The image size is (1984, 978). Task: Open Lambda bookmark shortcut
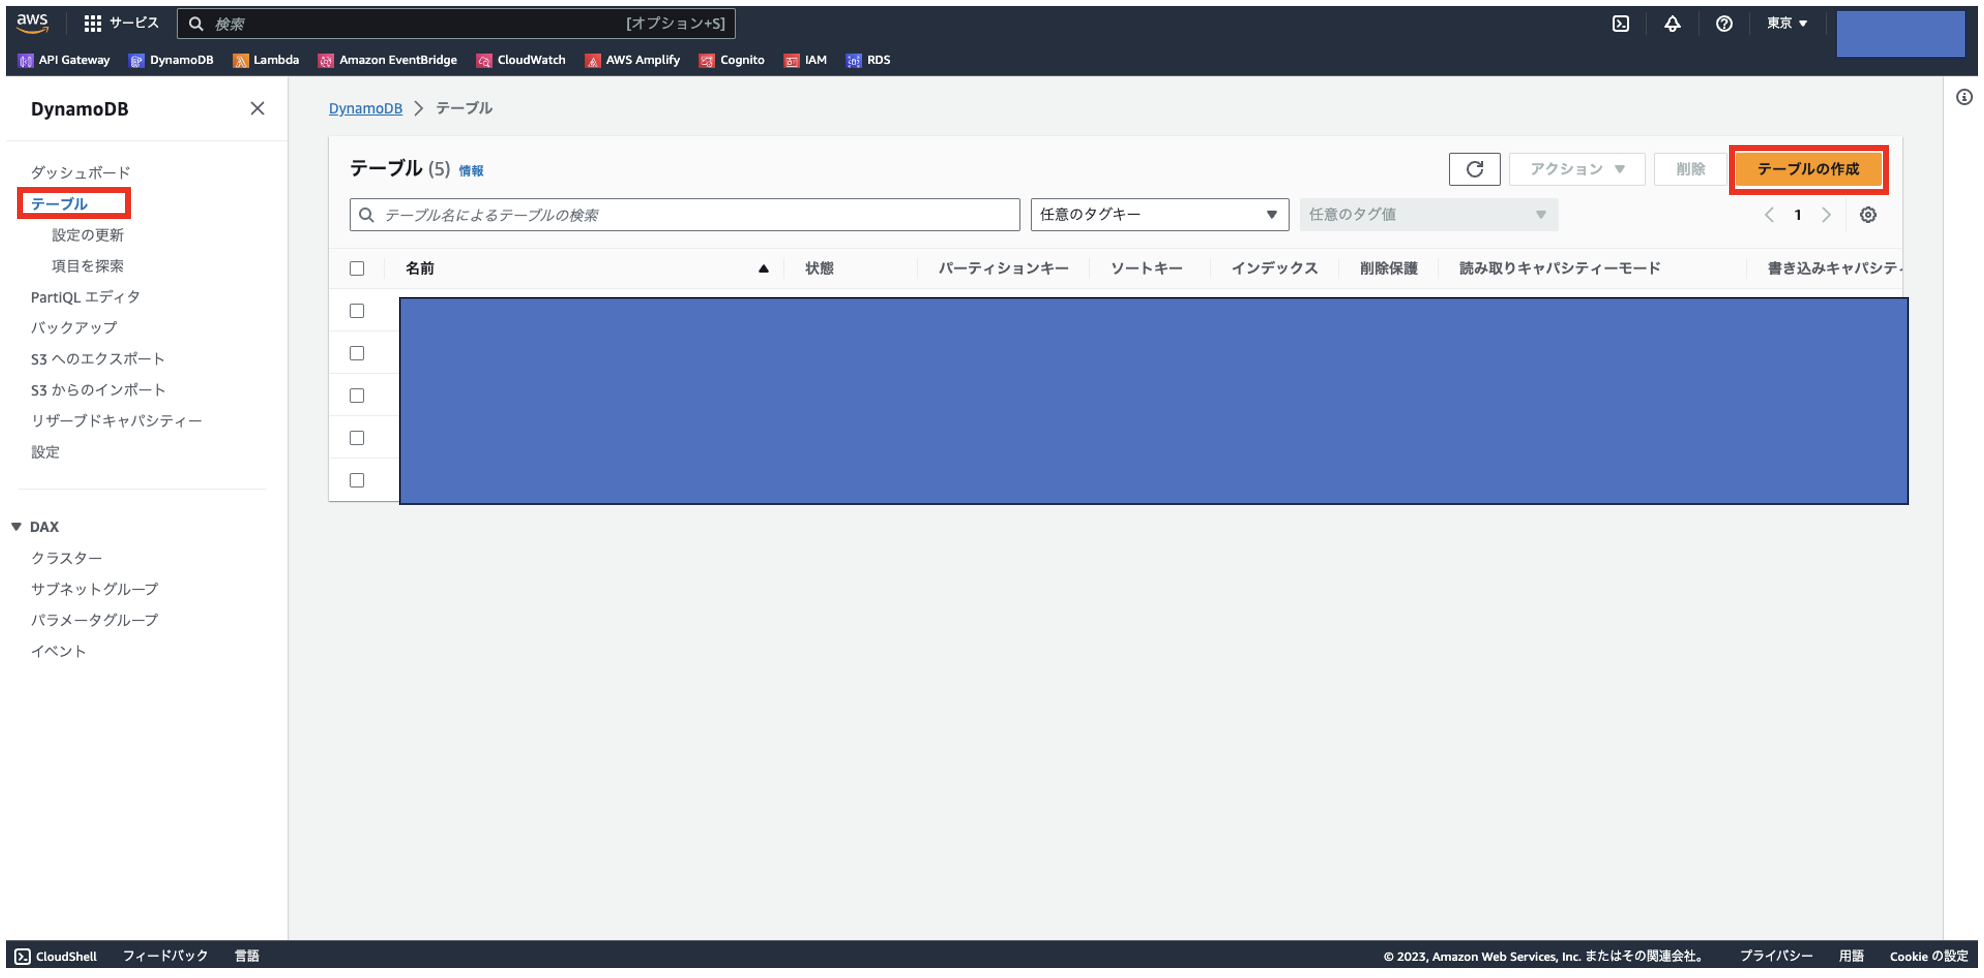coord(266,60)
